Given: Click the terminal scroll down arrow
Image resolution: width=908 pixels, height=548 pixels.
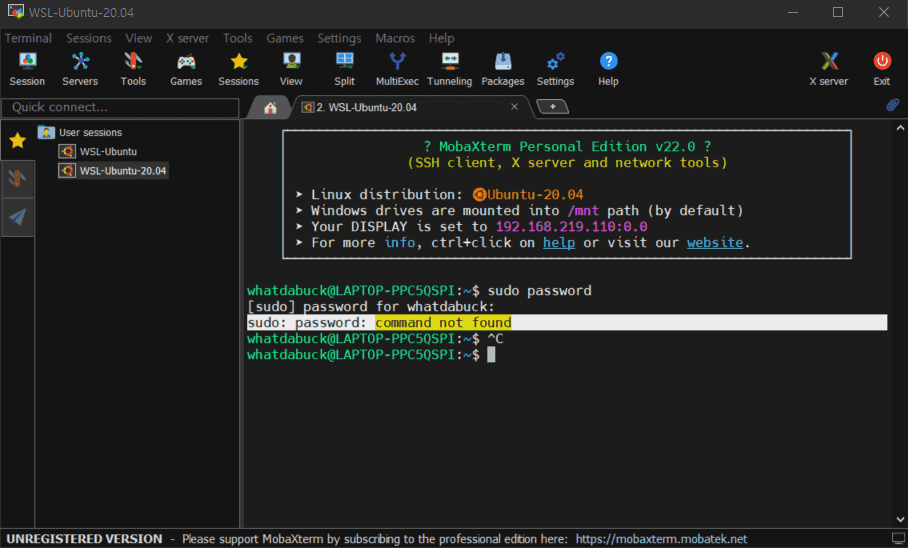Looking at the screenshot, I should tap(900, 520).
